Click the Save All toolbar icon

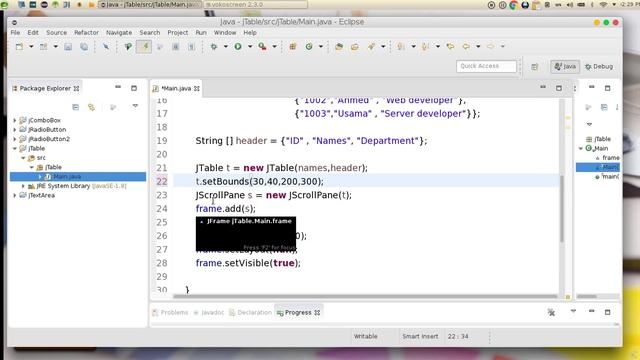pos(84,47)
